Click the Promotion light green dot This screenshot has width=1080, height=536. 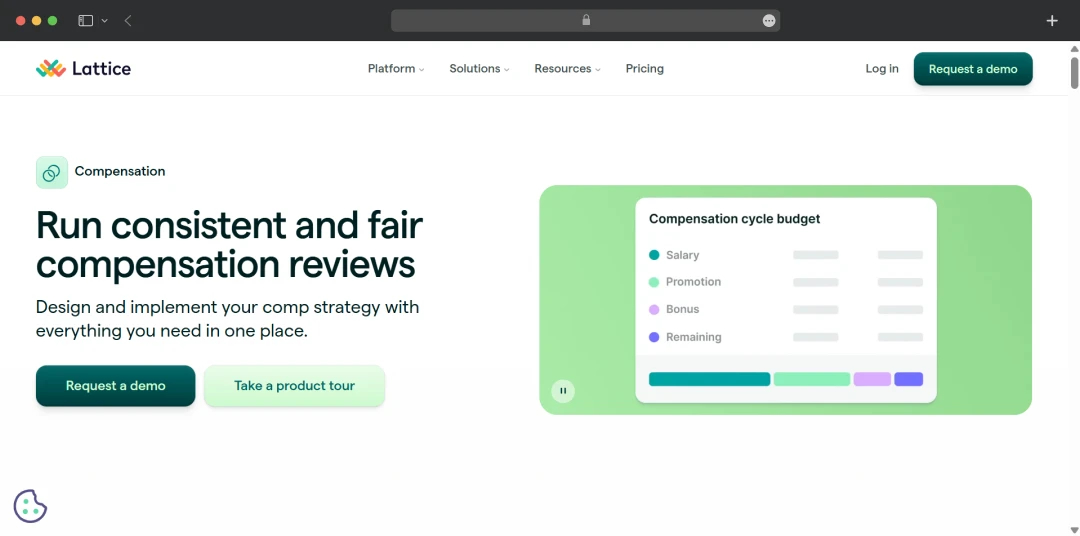(x=654, y=282)
